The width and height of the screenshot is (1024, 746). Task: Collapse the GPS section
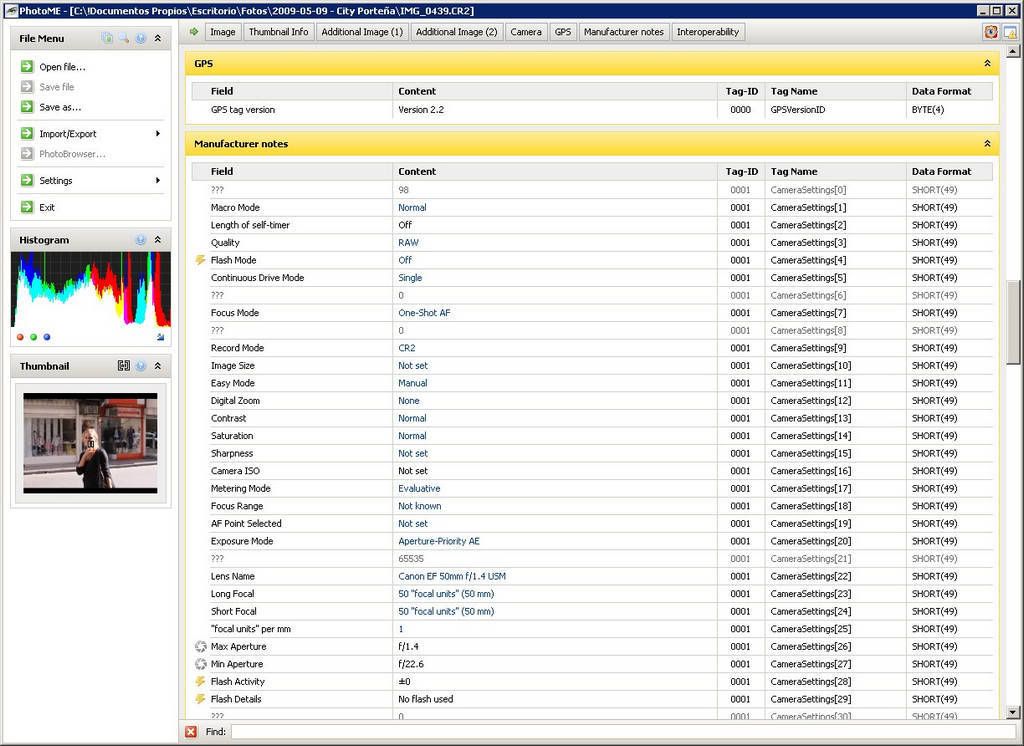(987, 63)
